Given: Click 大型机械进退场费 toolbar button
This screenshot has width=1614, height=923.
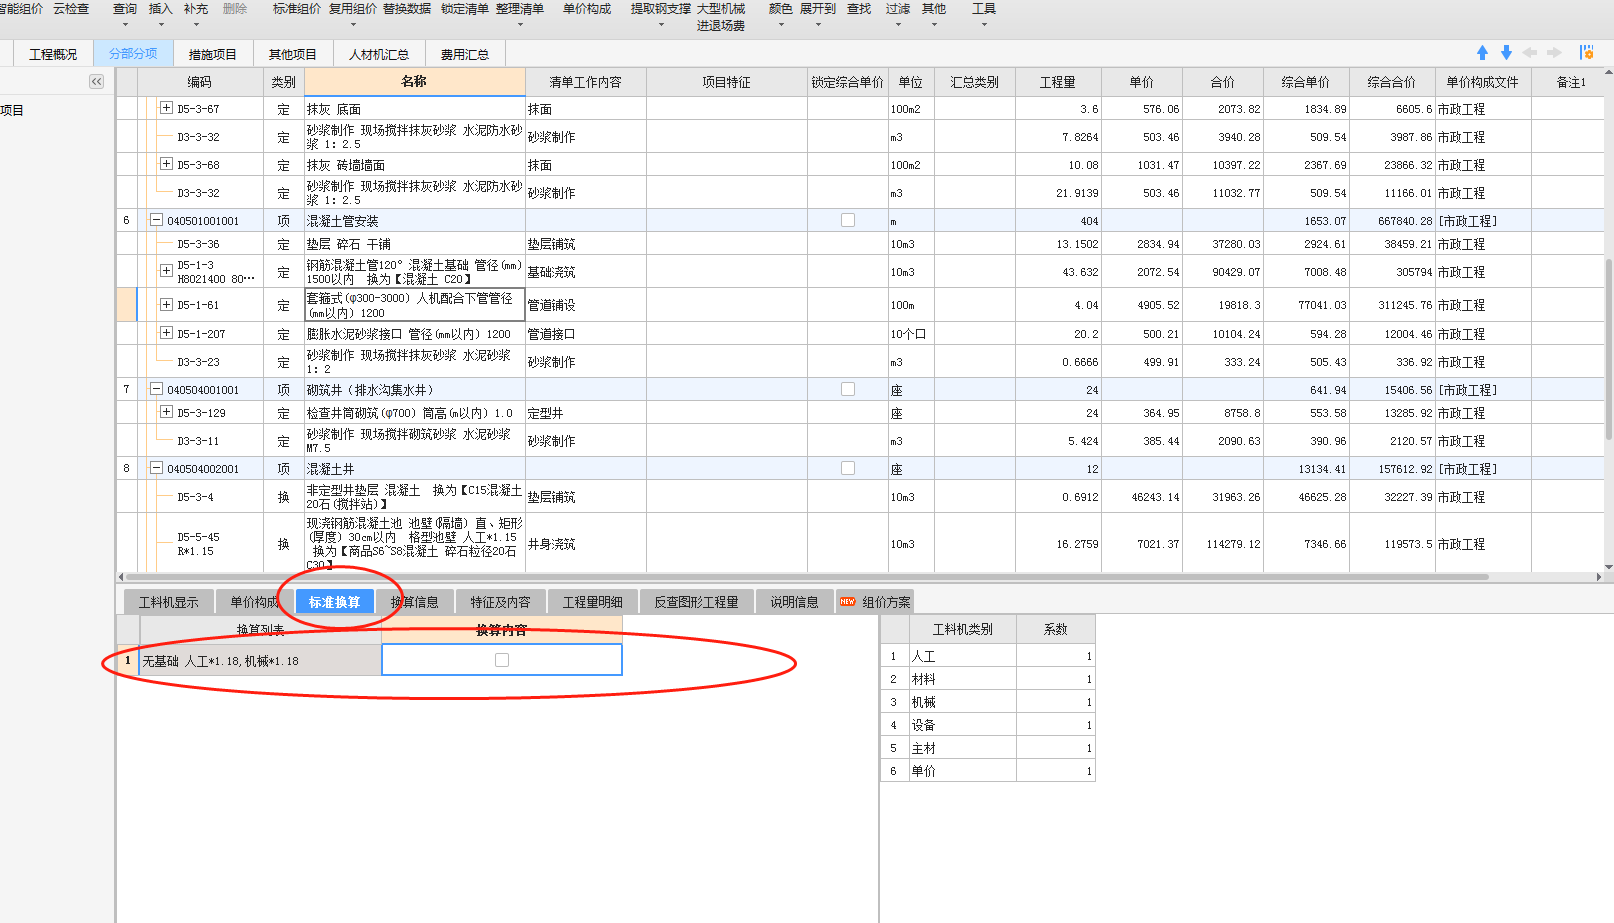Looking at the screenshot, I should click(721, 17).
